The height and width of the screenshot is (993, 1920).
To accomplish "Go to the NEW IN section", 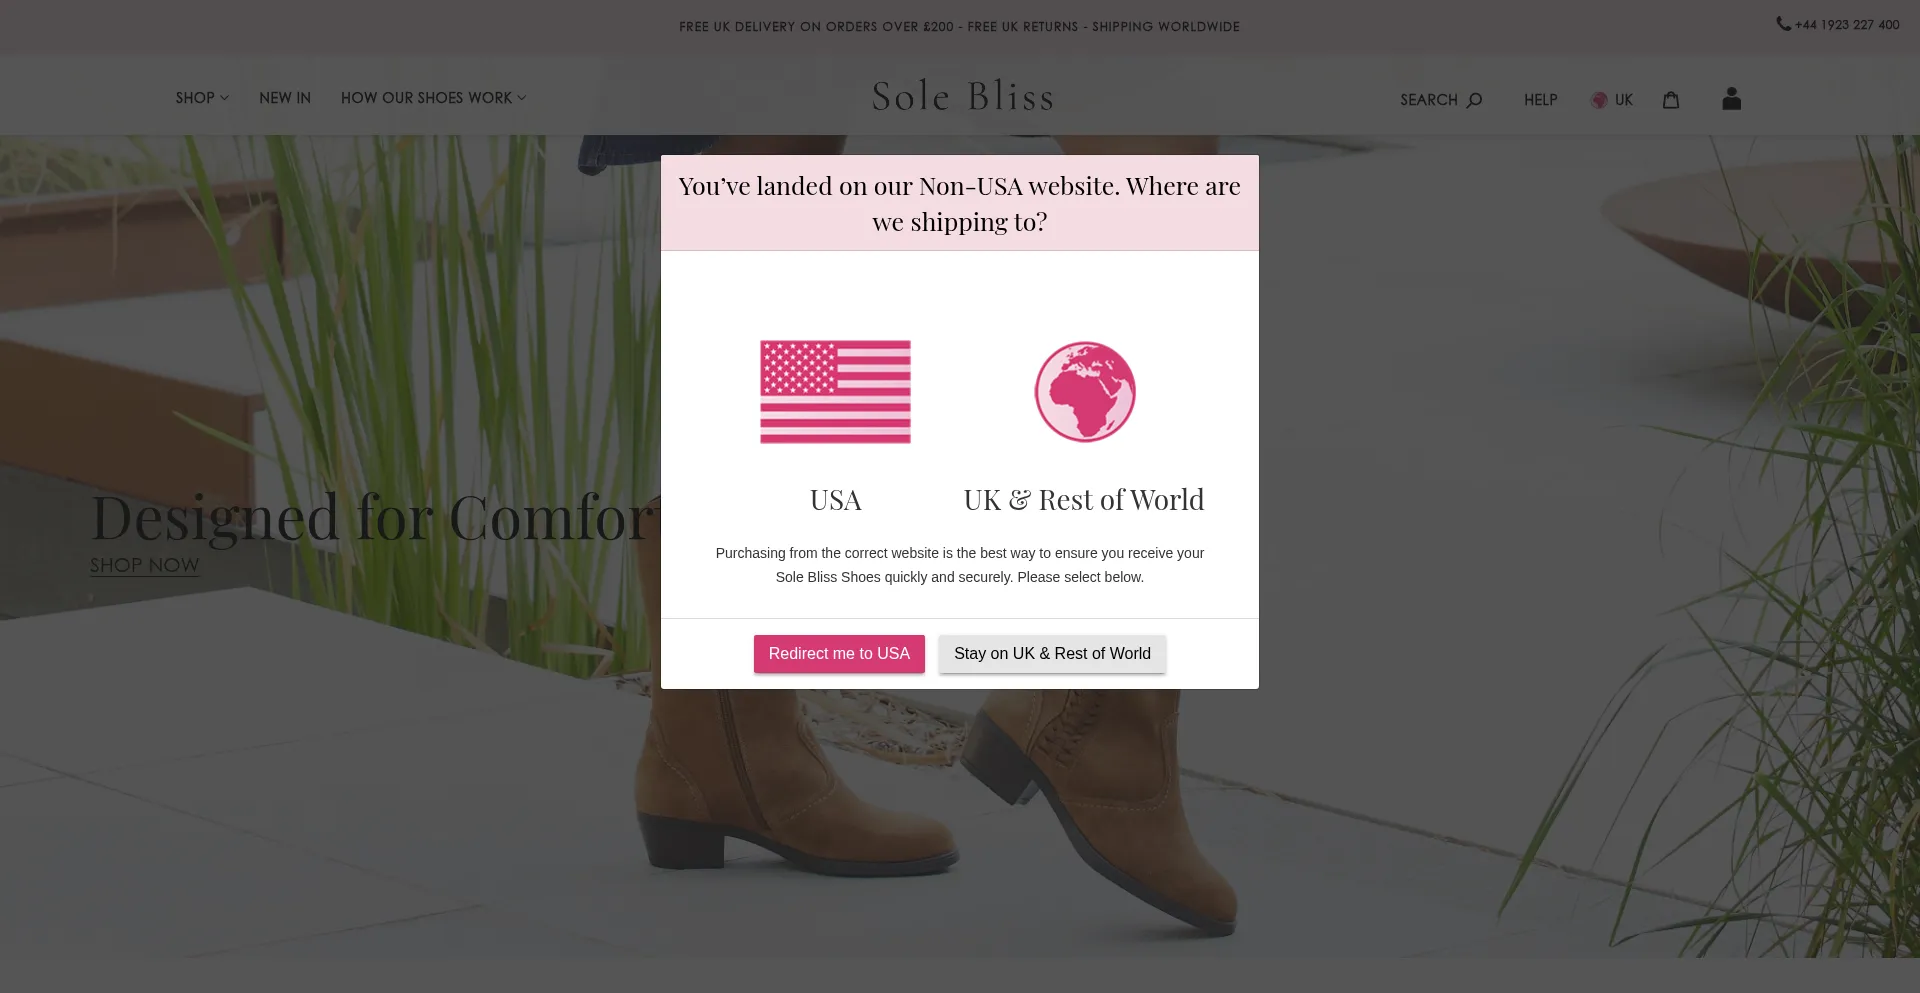I will [x=285, y=98].
